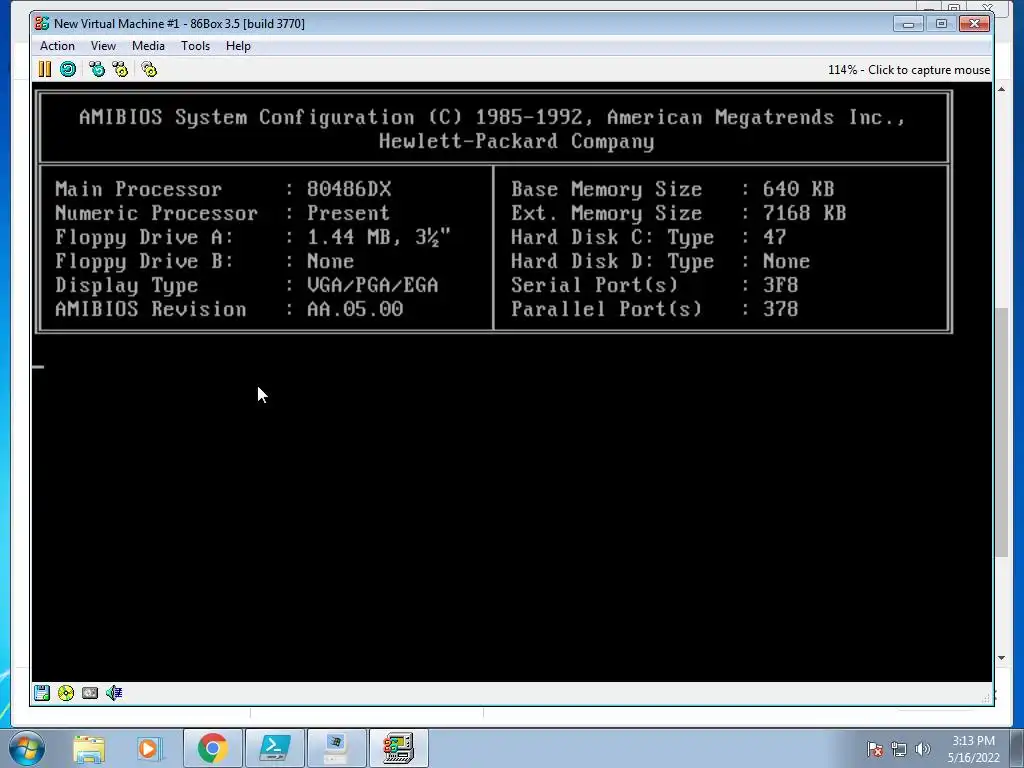Viewport: 1024px width, 768px height.
Task: Click the 86Box title bar app icon
Action: (x=42, y=24)
